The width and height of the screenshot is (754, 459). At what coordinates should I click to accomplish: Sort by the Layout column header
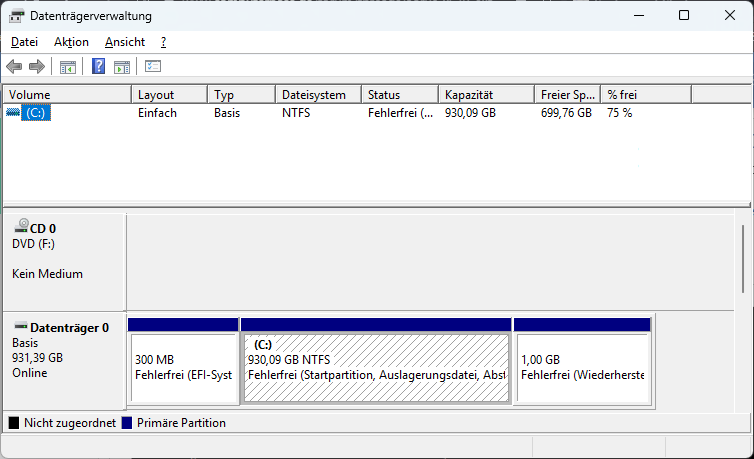coord(170,95)
